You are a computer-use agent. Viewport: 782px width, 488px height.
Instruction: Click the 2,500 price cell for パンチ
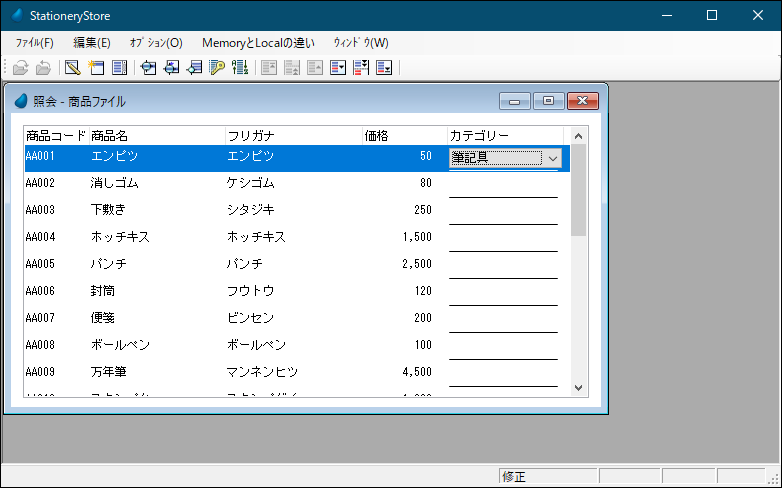coord(416,264)
